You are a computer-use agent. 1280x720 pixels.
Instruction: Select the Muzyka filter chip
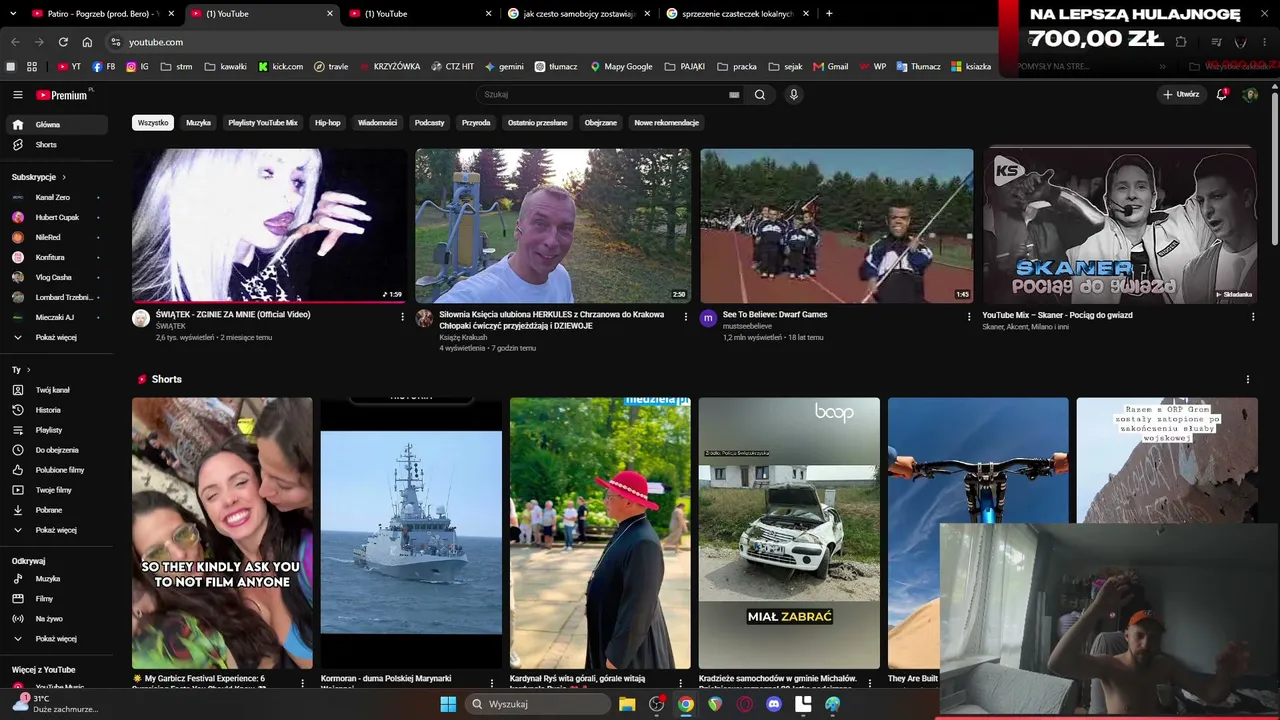(199, 123)
